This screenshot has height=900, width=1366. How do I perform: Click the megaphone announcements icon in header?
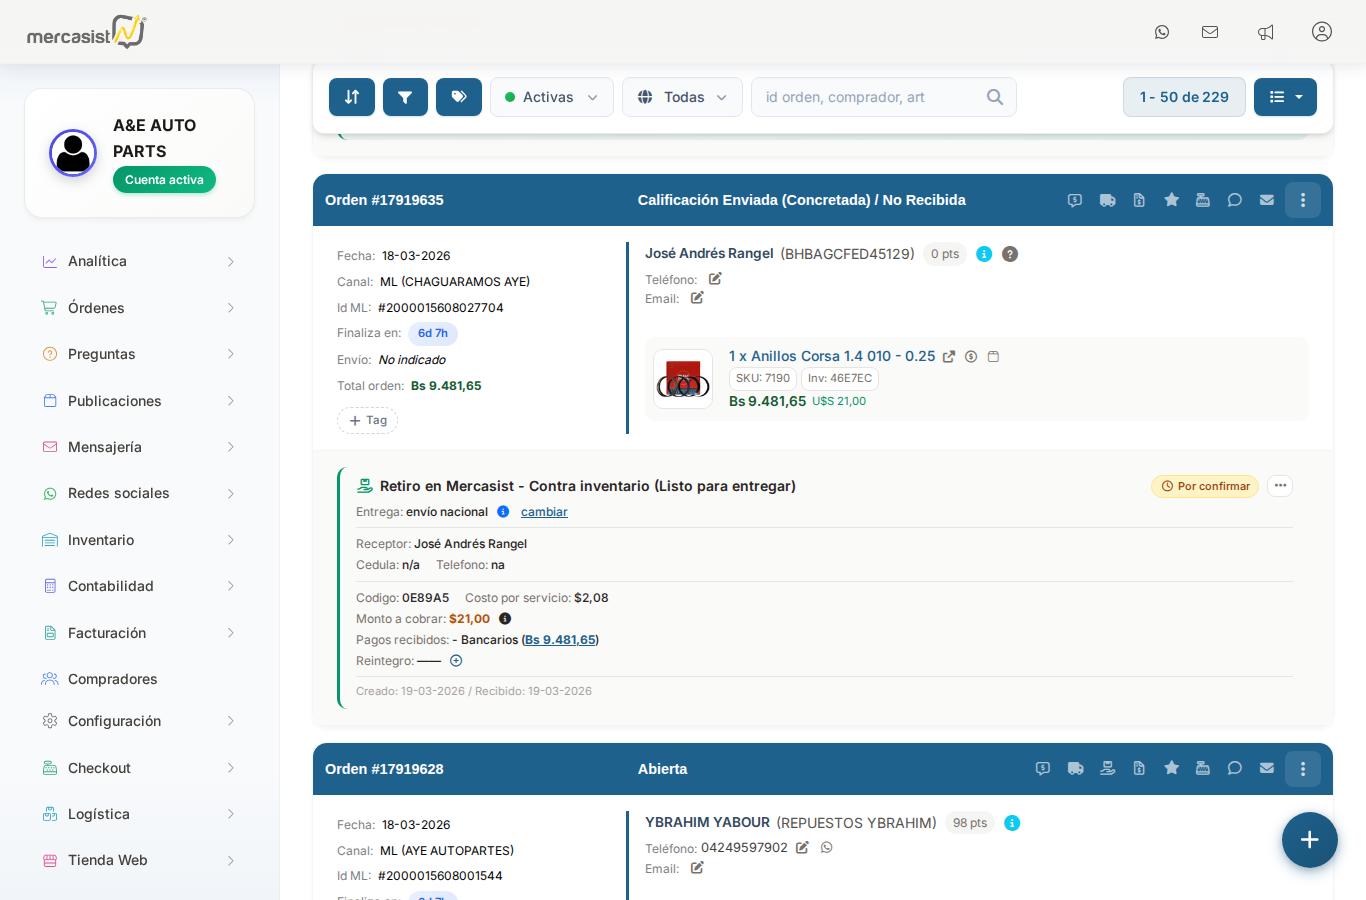[1266, 32]
